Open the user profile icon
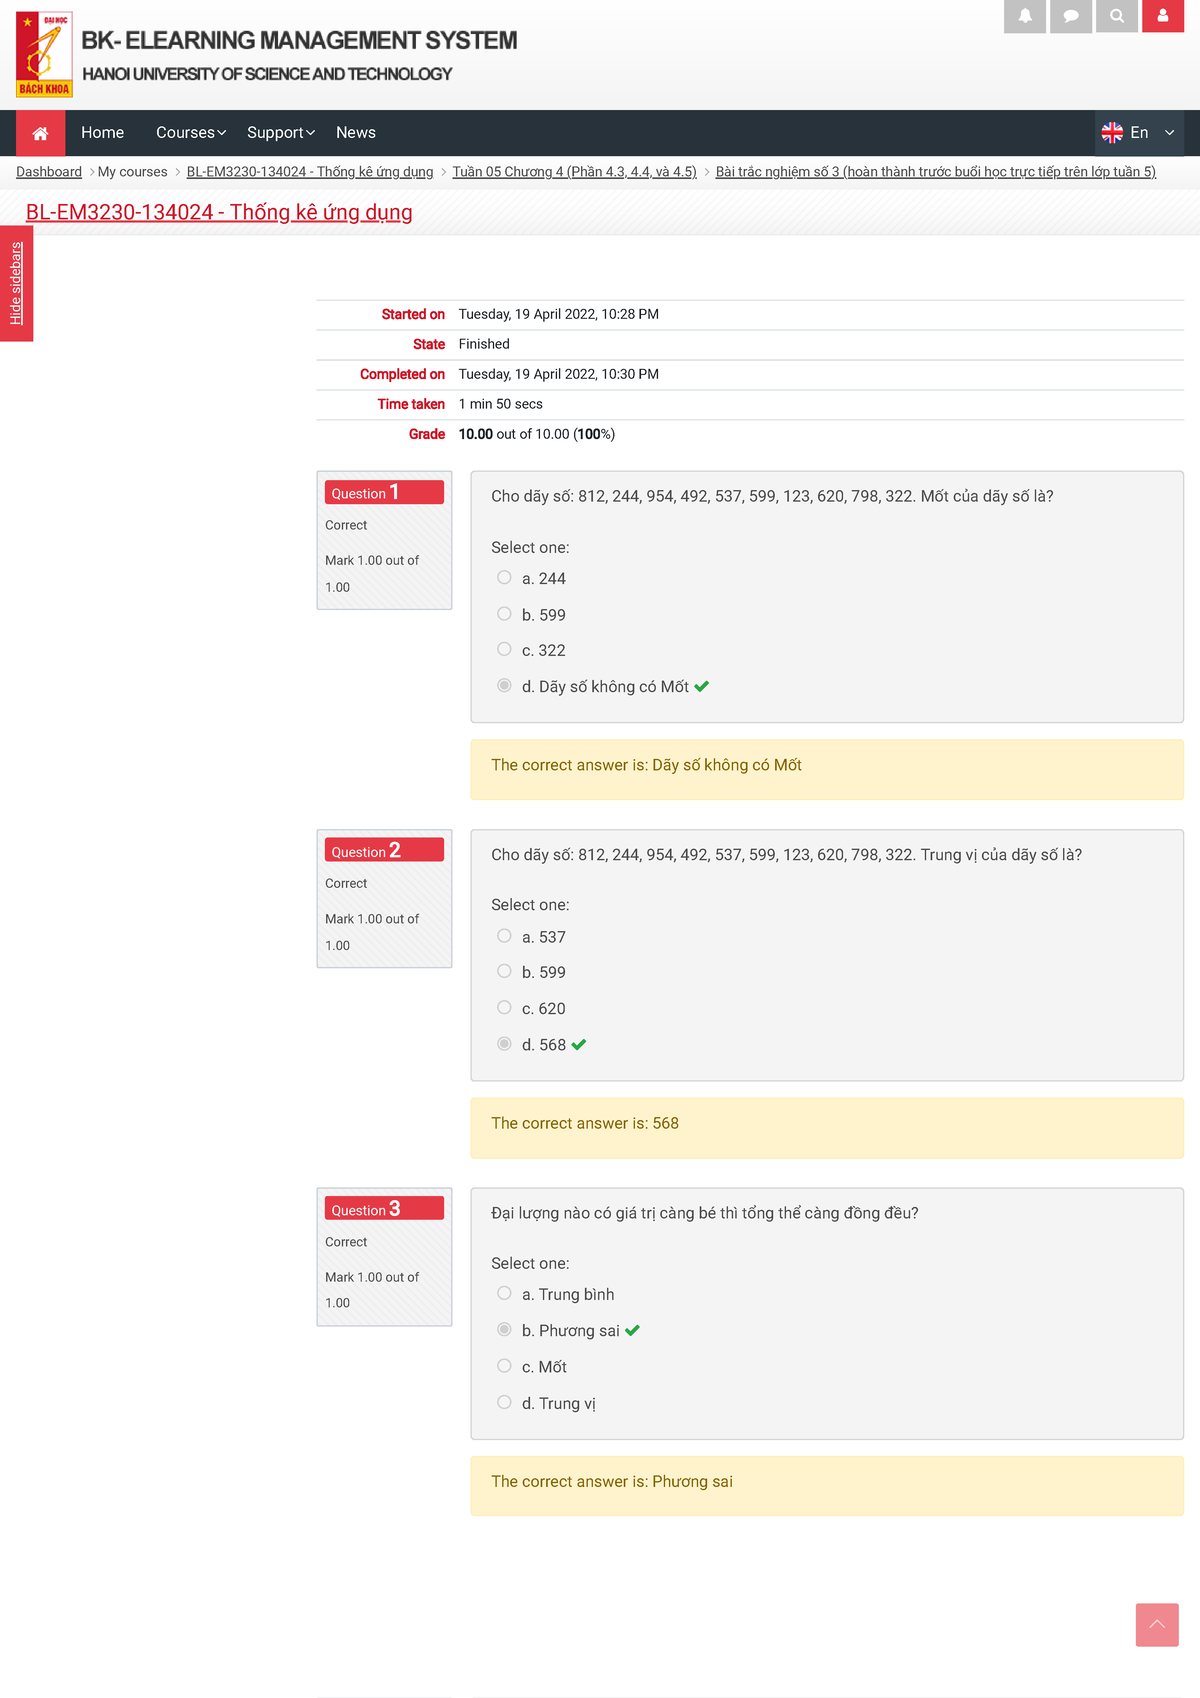The height and width of the screenshot is (1698, 1200). click(x=1162, y=16)
